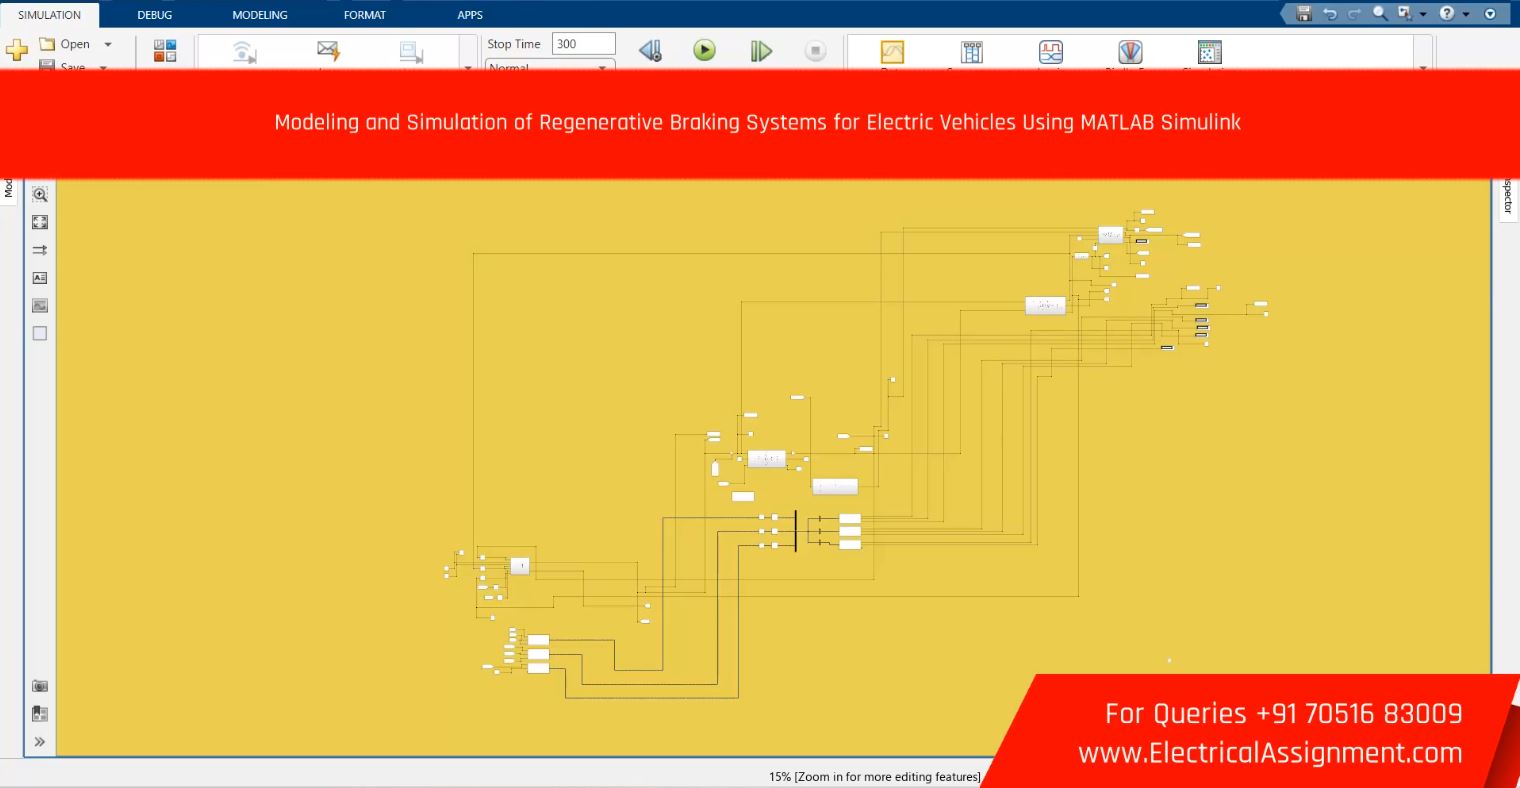The image size is (1520, 788).
Task: Expand the Review Results gallery arrow
Action: [1423, 66]
